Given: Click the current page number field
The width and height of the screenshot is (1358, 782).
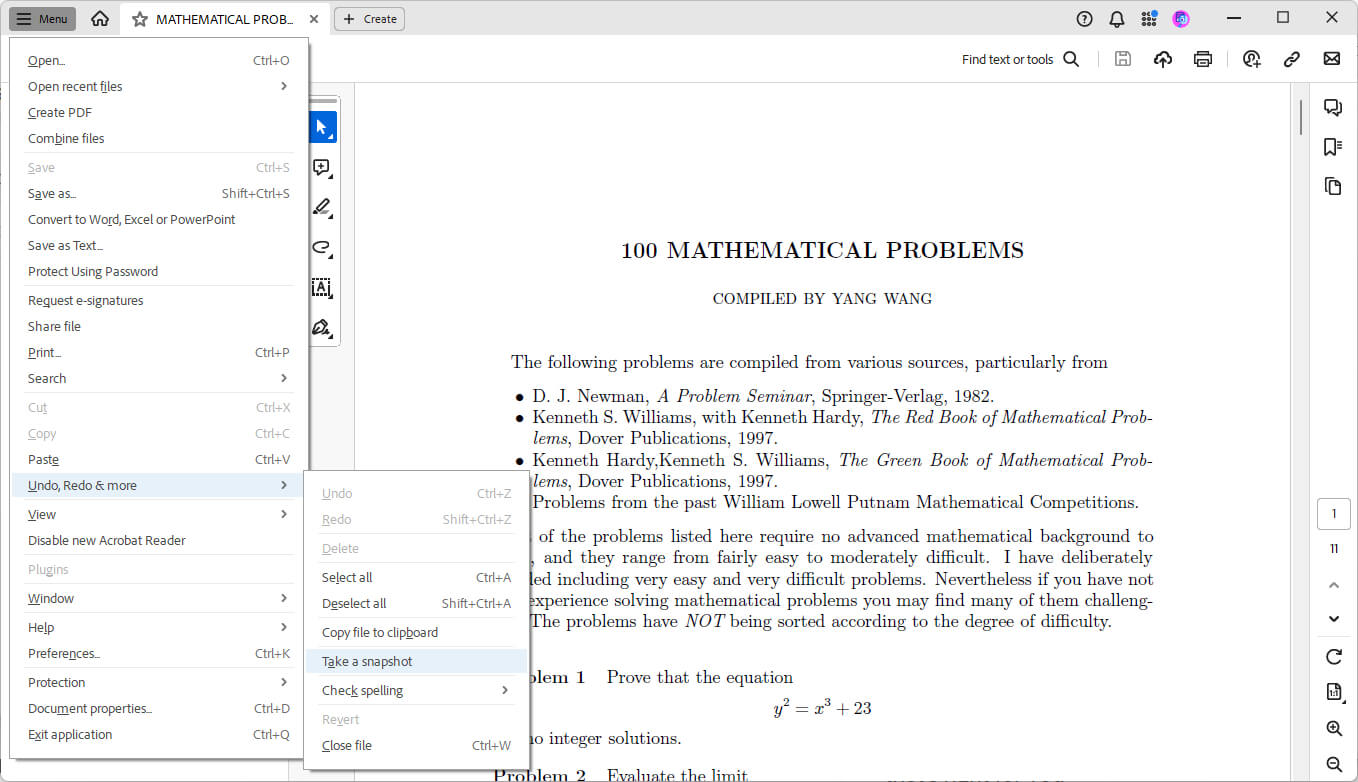Looking at the screenshot, I should (1333, 515).
